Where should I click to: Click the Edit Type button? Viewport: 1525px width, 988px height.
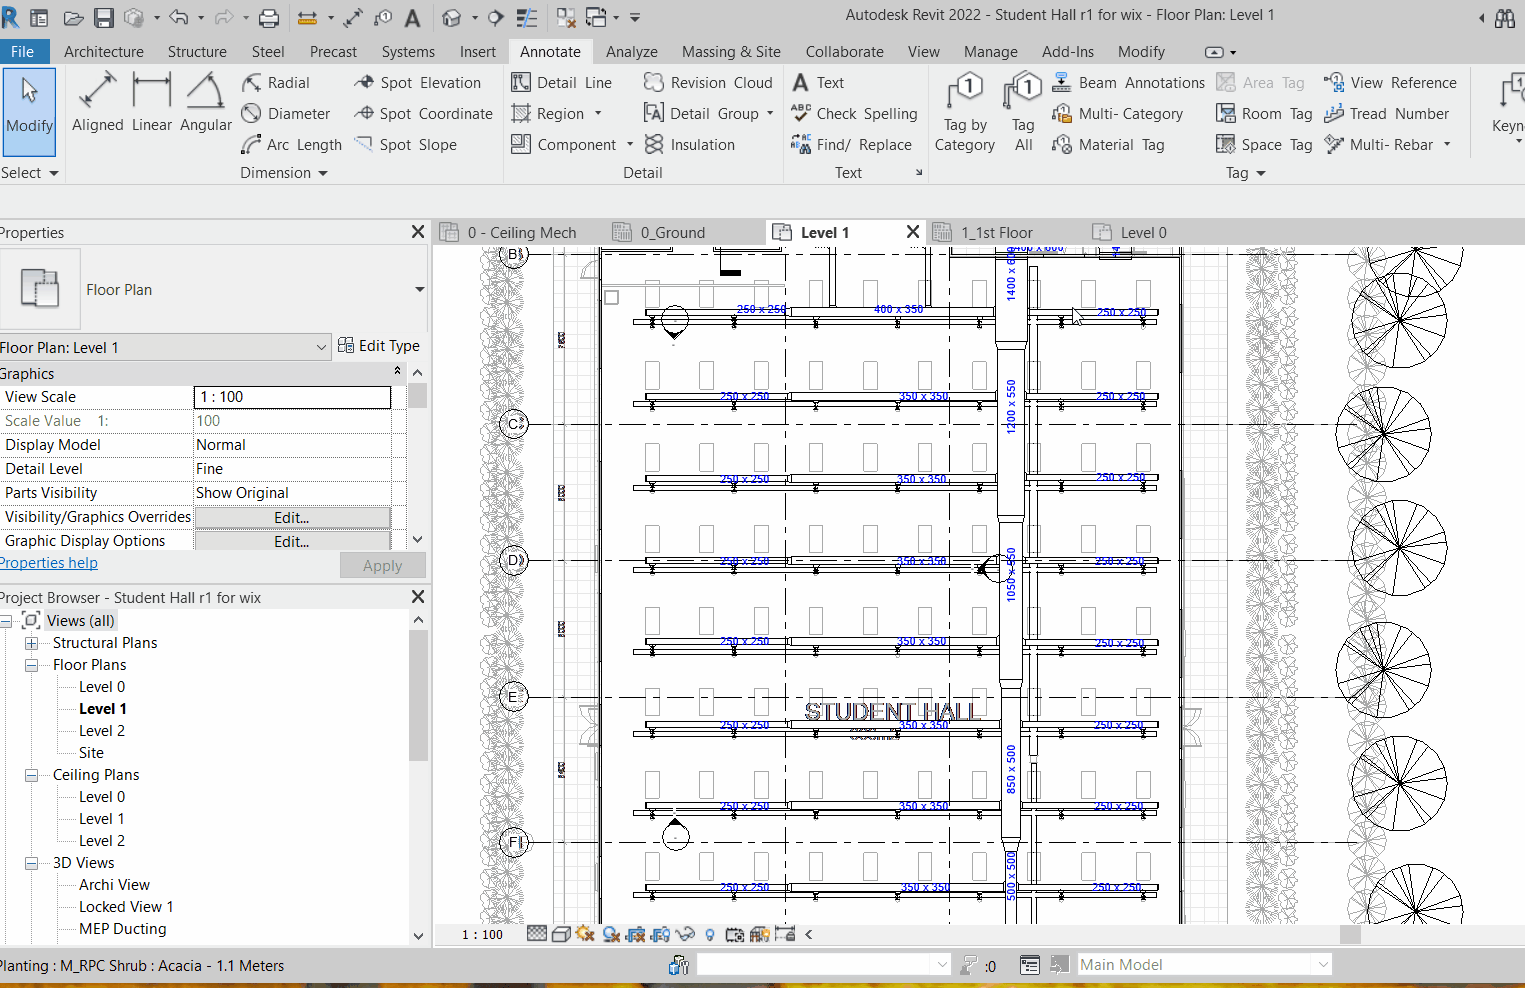pos(379,346)
